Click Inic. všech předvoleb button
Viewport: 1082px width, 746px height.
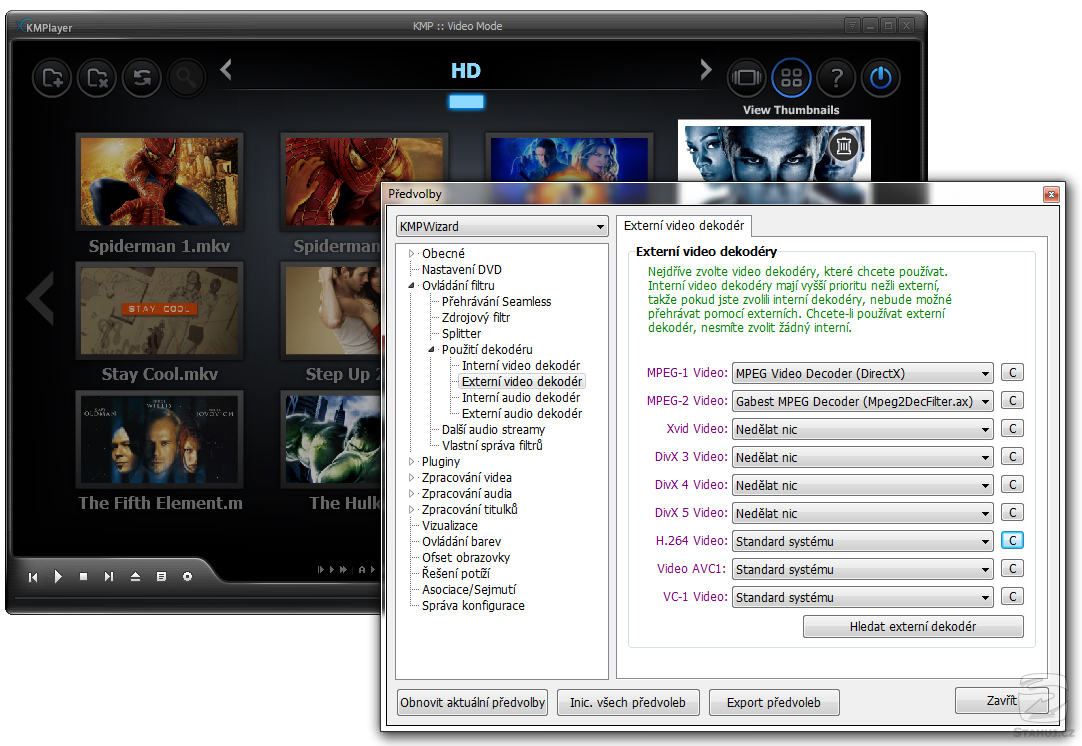point(628,703)
